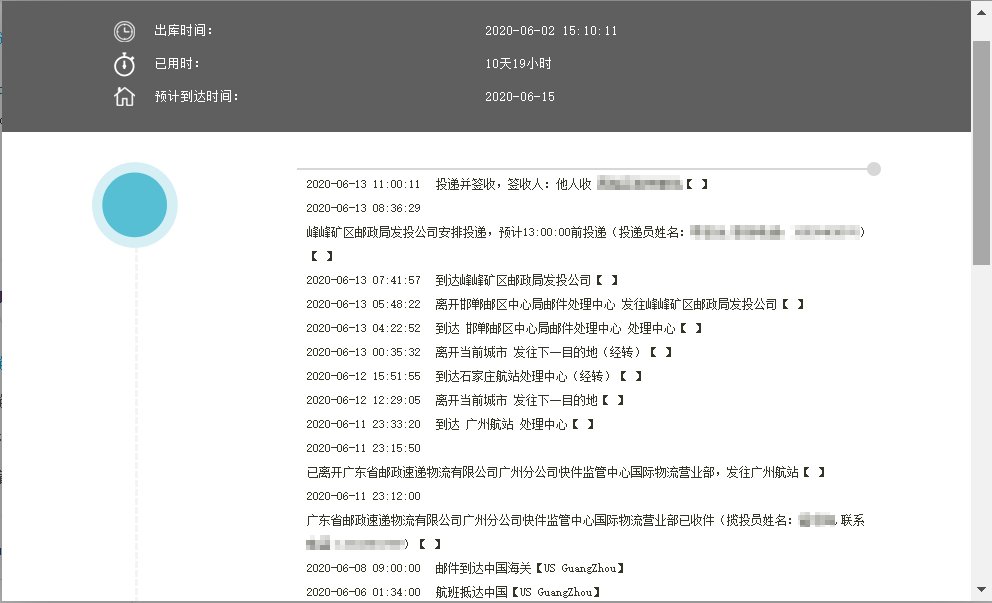The image size is (992, 603).
Task: Click the 离开当前城市 发往下一目的地（经转）entry
Action: [553, 352]
